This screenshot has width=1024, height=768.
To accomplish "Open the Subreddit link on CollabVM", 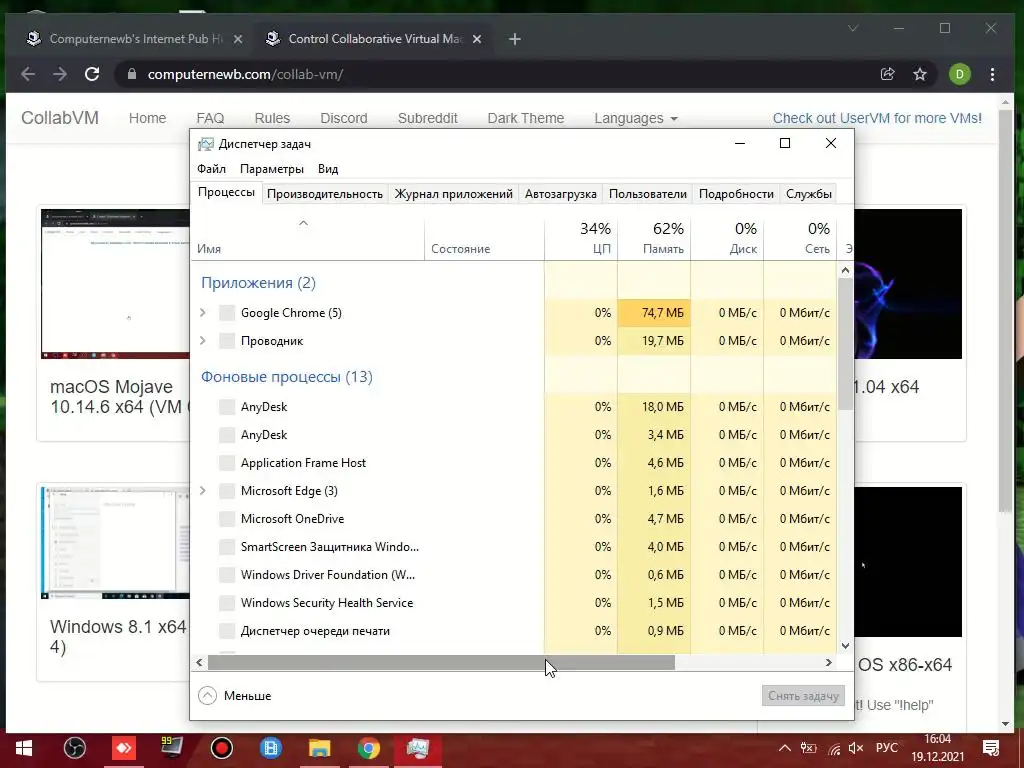I will (428, 118).
